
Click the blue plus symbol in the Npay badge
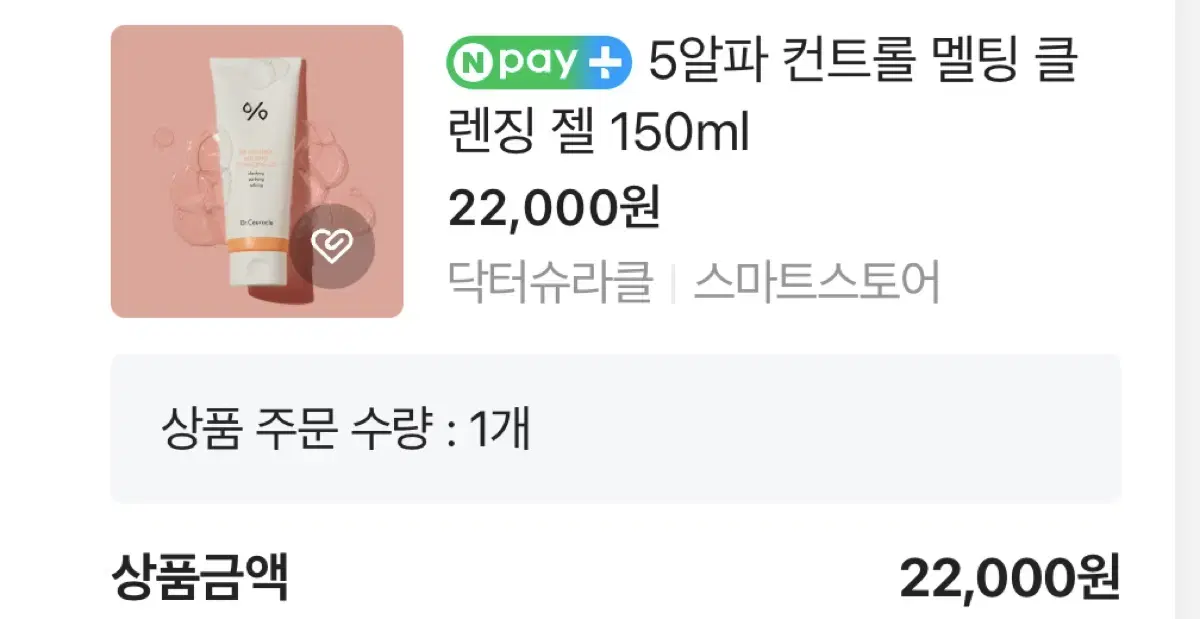point(606,62)
